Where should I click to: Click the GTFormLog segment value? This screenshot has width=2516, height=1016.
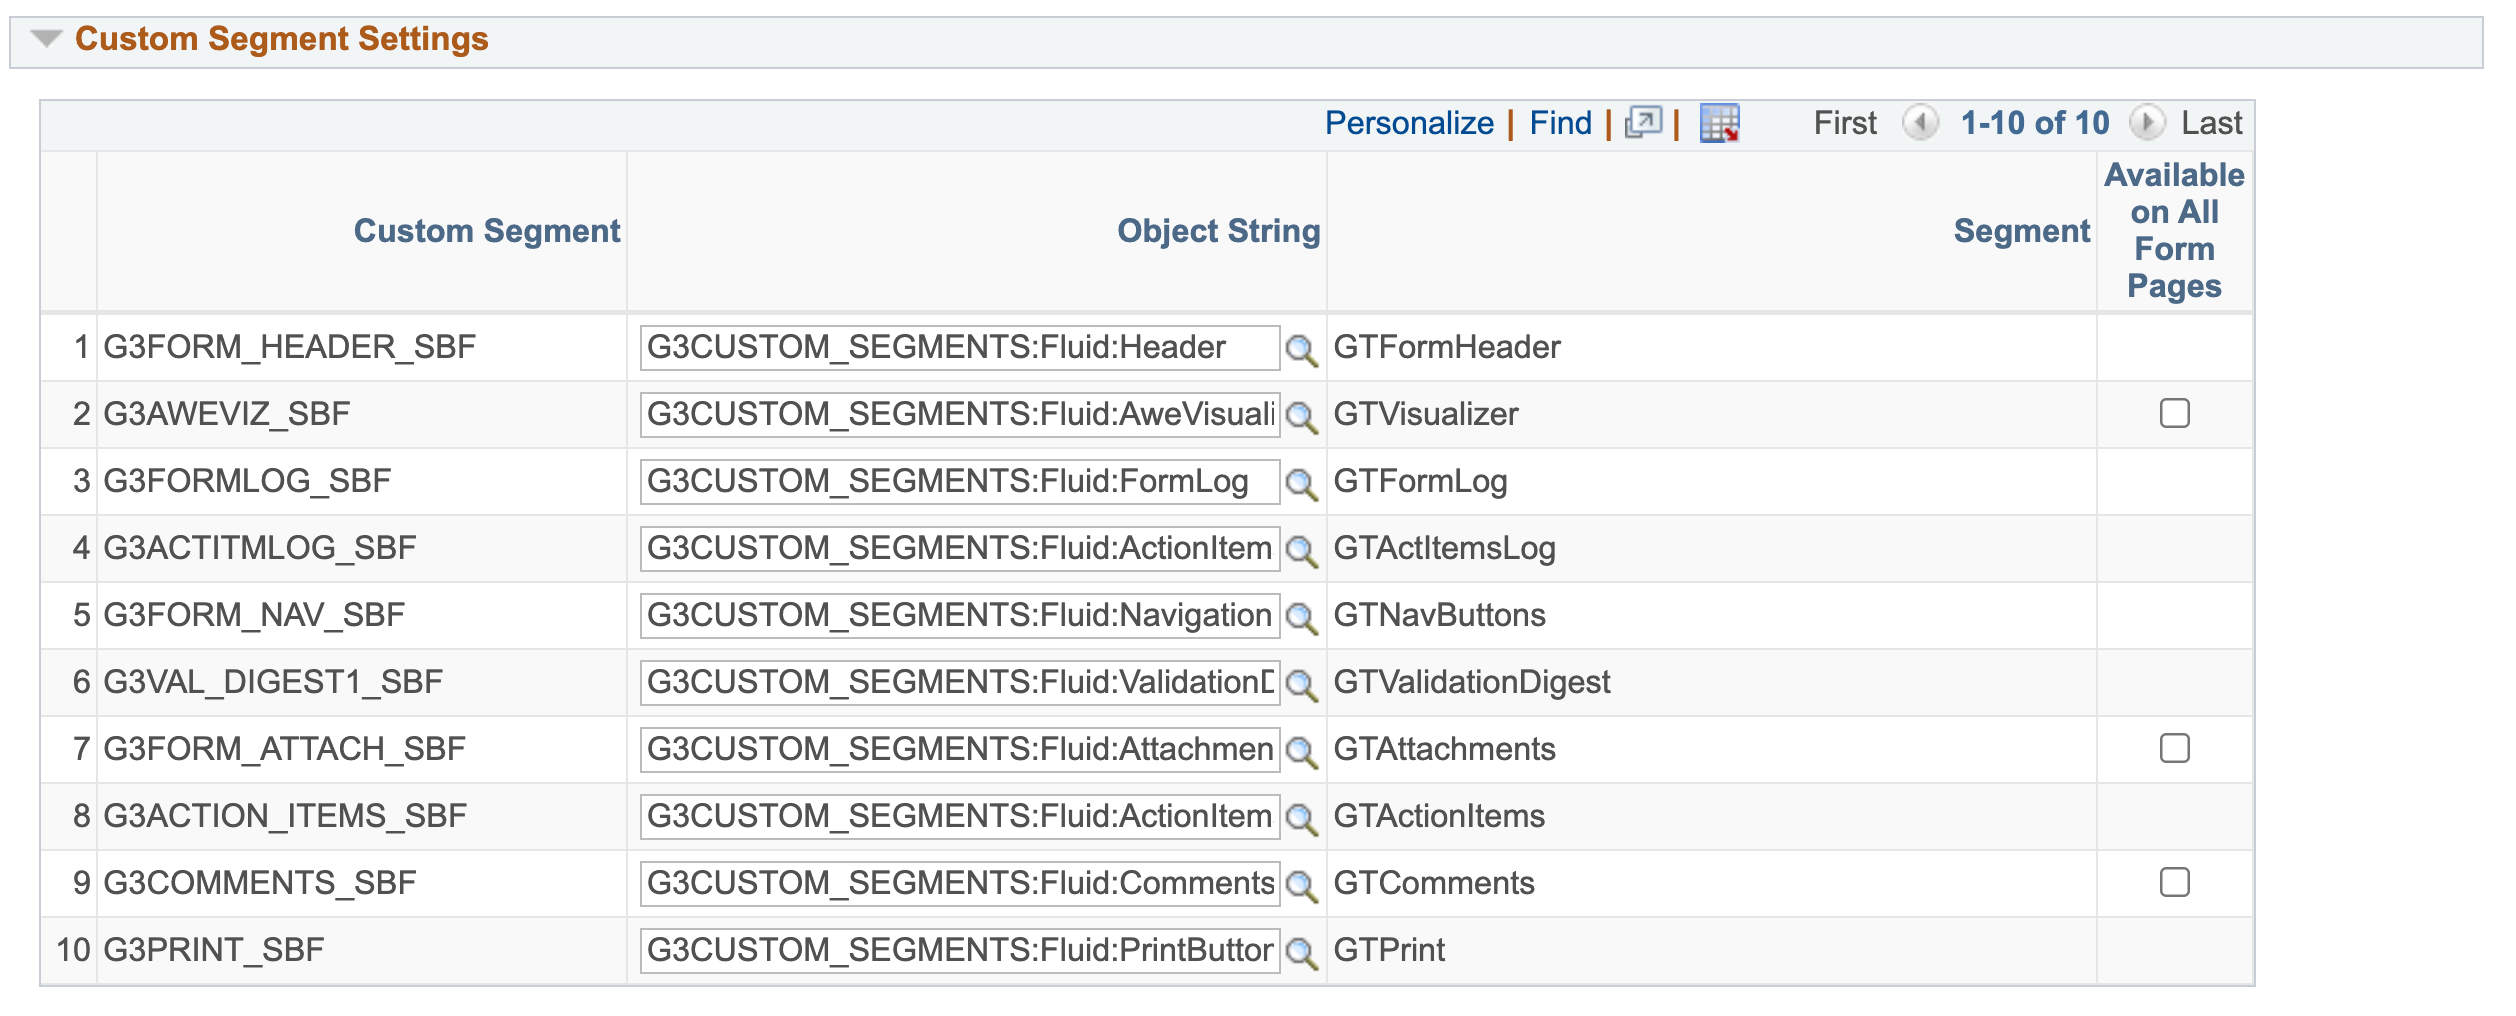coord(1420,482)
